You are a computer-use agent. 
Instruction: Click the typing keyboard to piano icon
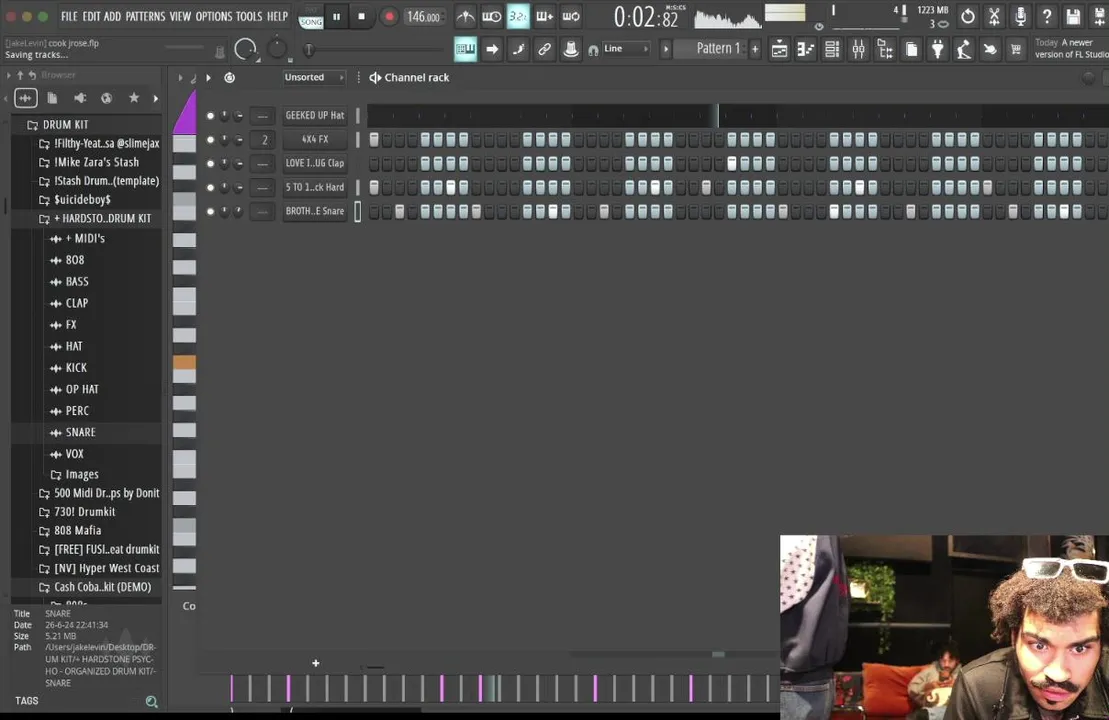click(465, 49)
